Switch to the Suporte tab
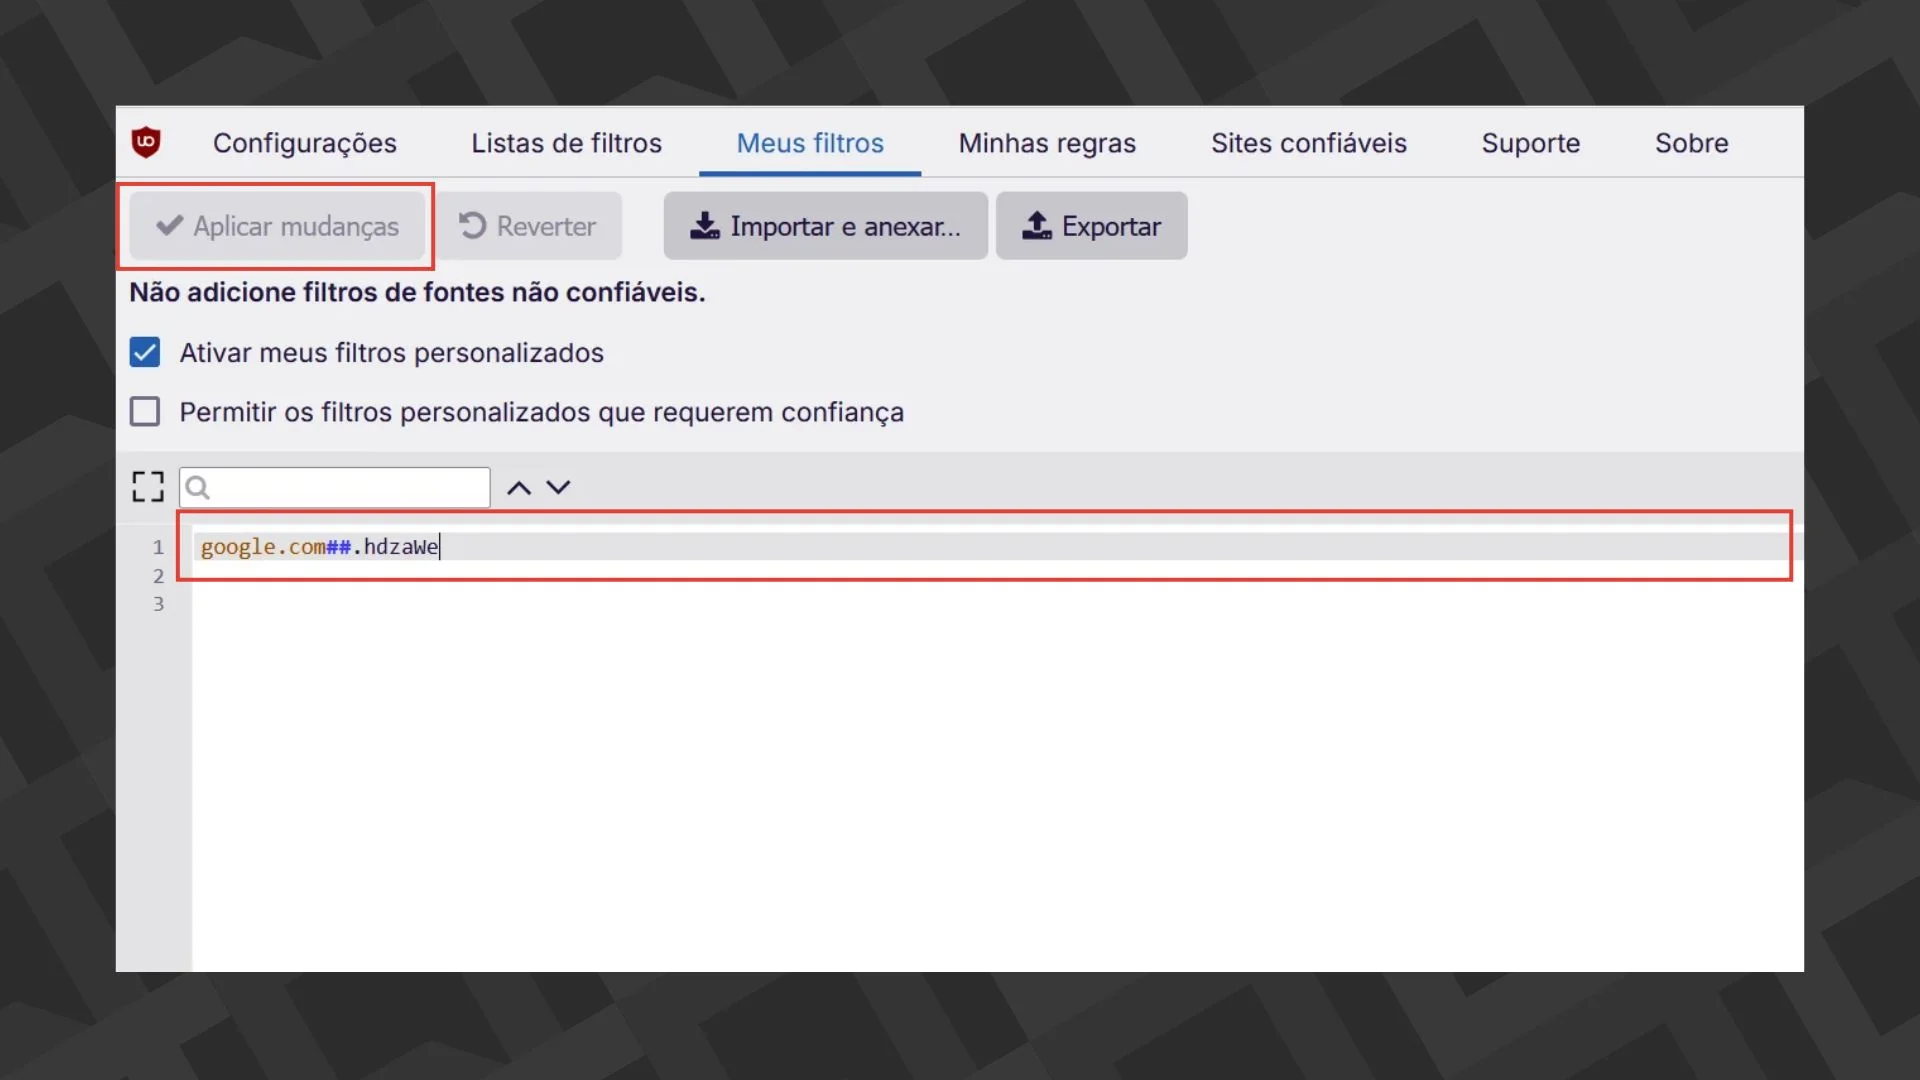This screenshot has width=1920, height=1080. (x=1531, y=143)
